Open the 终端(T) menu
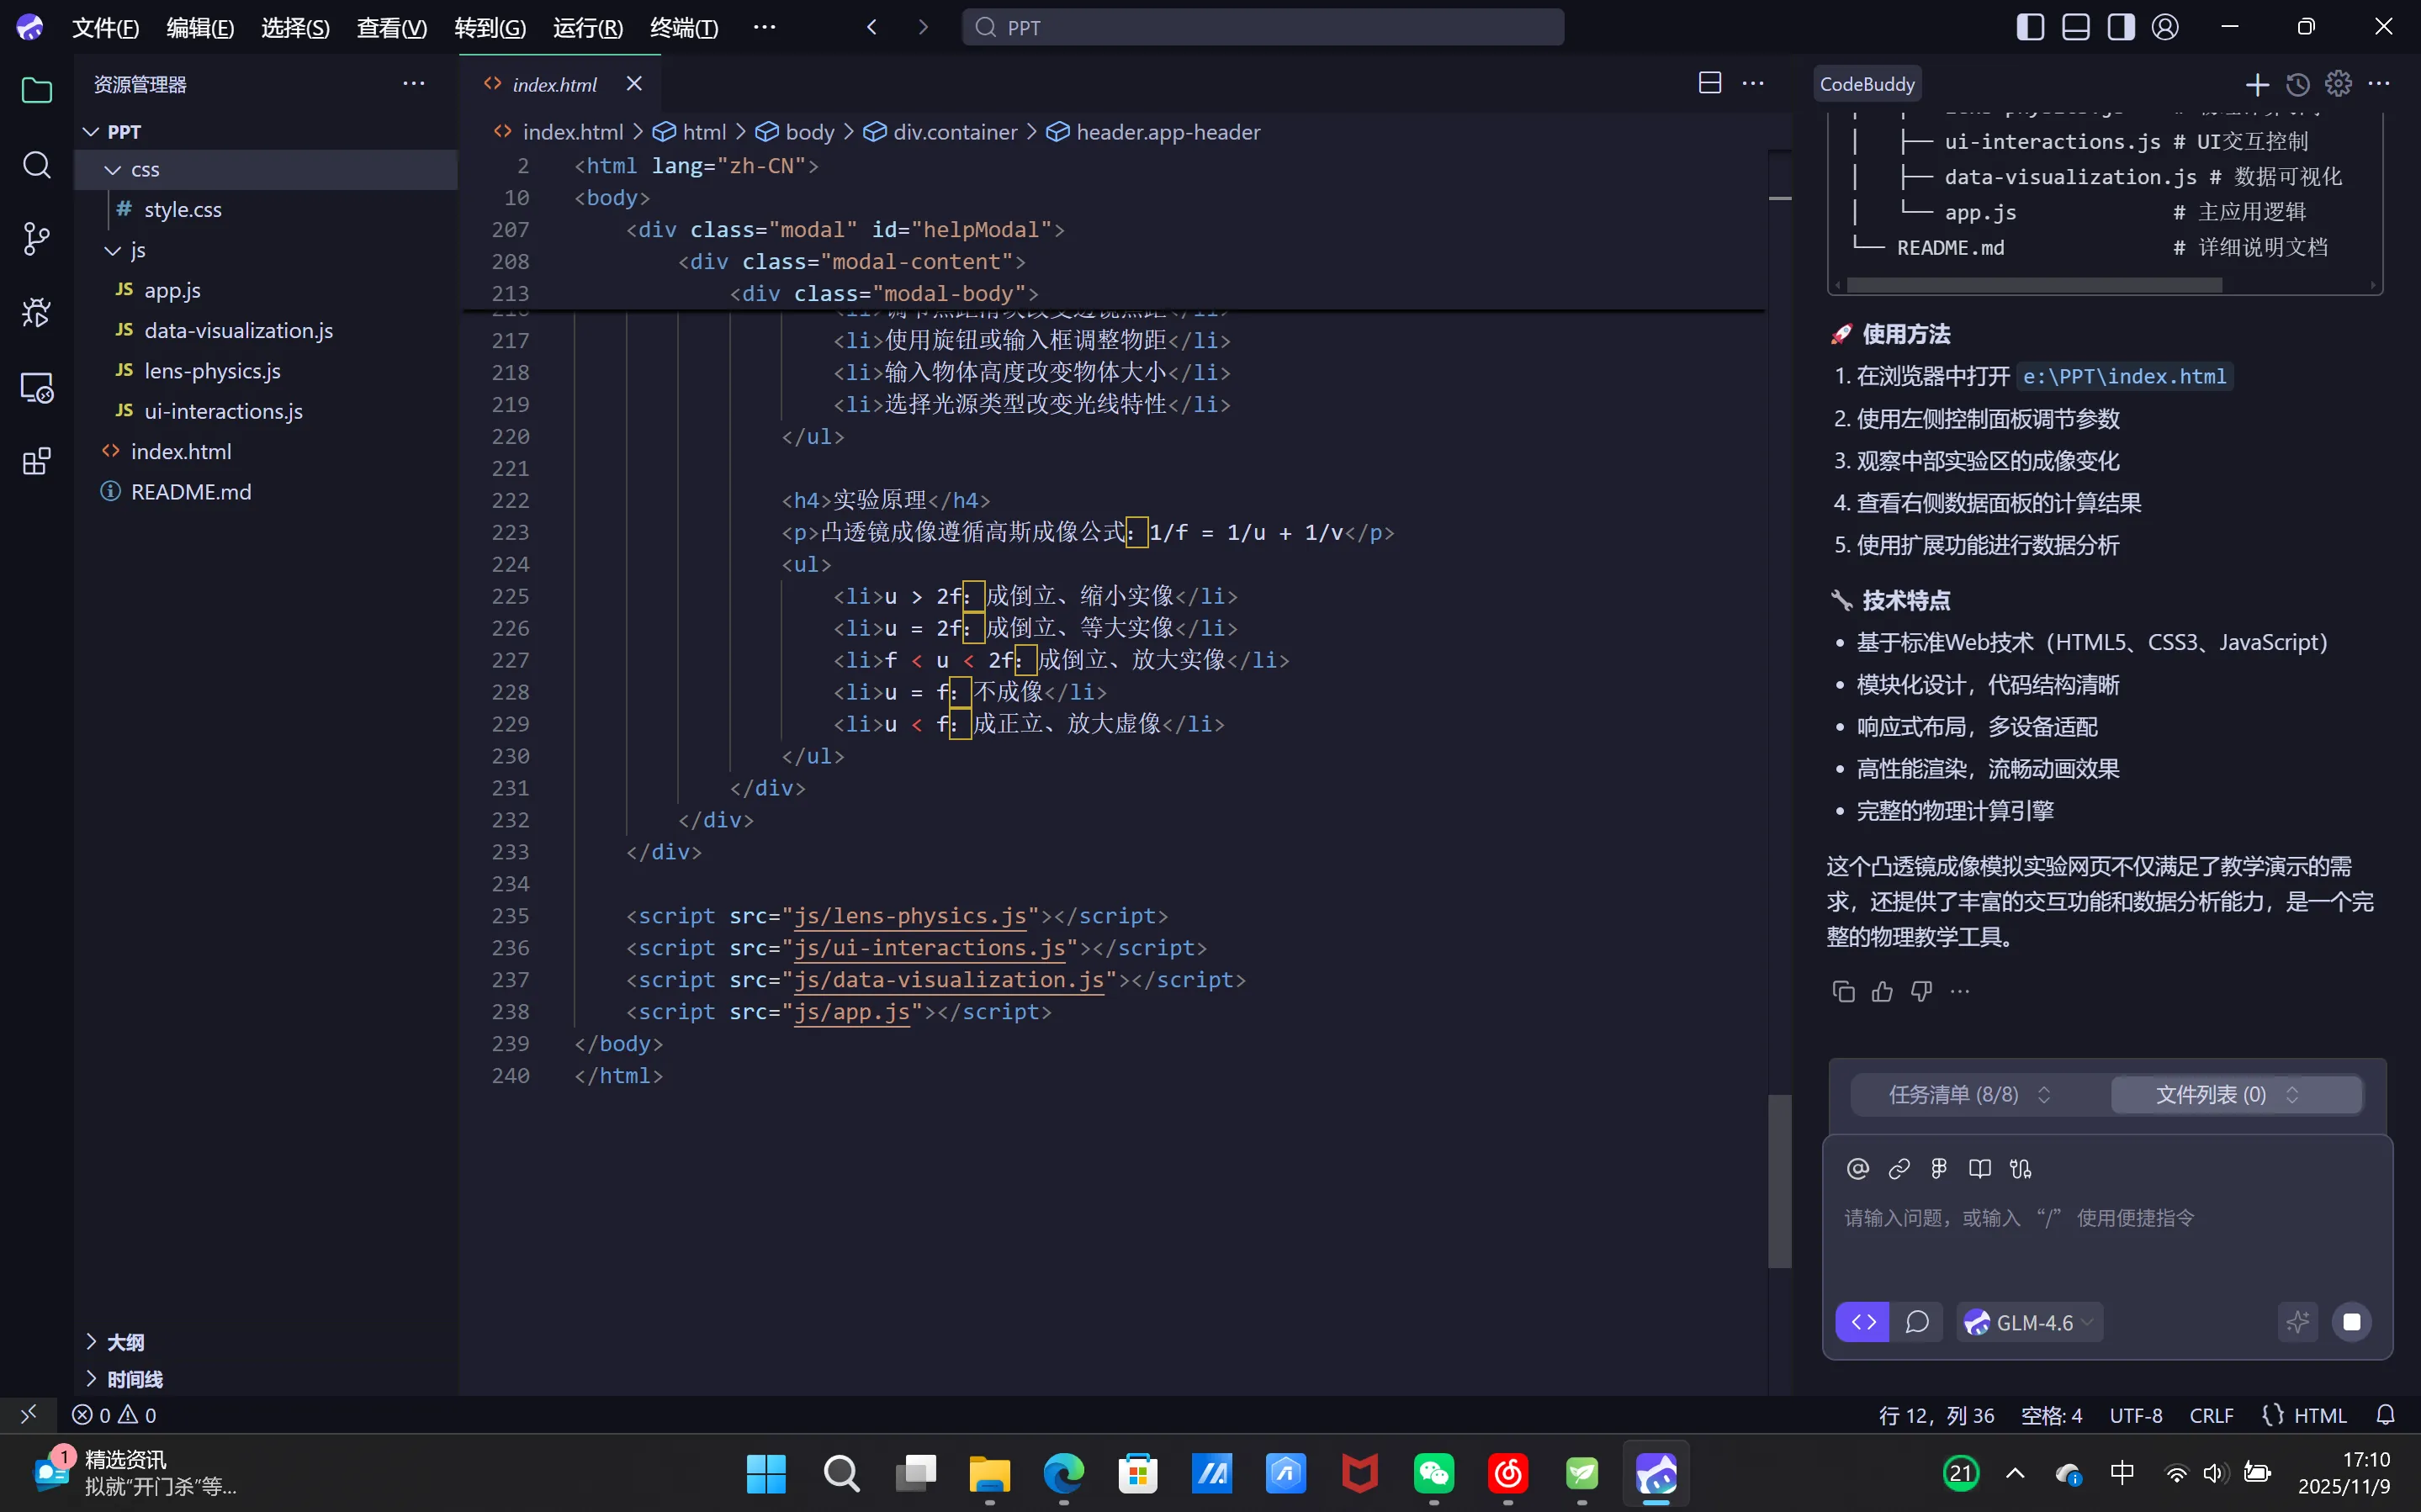 (x=684, y=27)
